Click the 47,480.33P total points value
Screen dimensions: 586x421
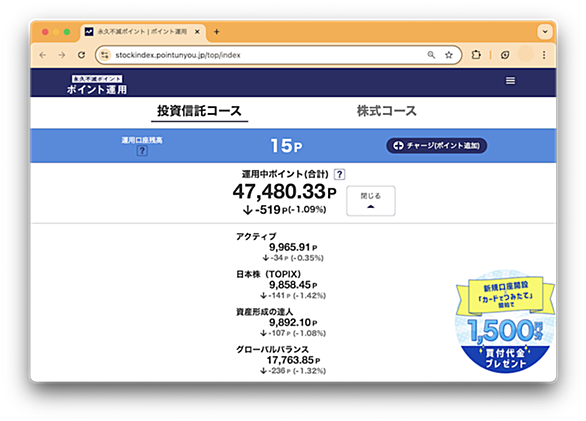284,191
